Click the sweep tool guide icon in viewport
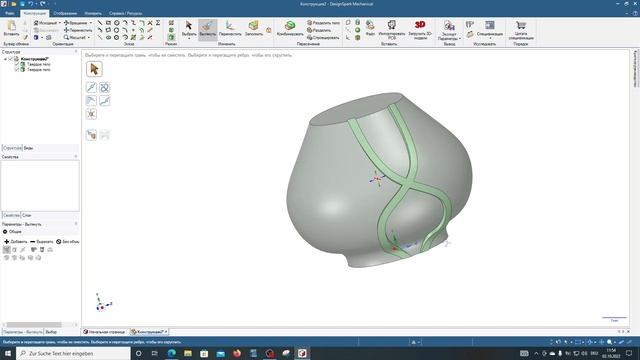The image size is (640, 360). click(x=105, y=100)
